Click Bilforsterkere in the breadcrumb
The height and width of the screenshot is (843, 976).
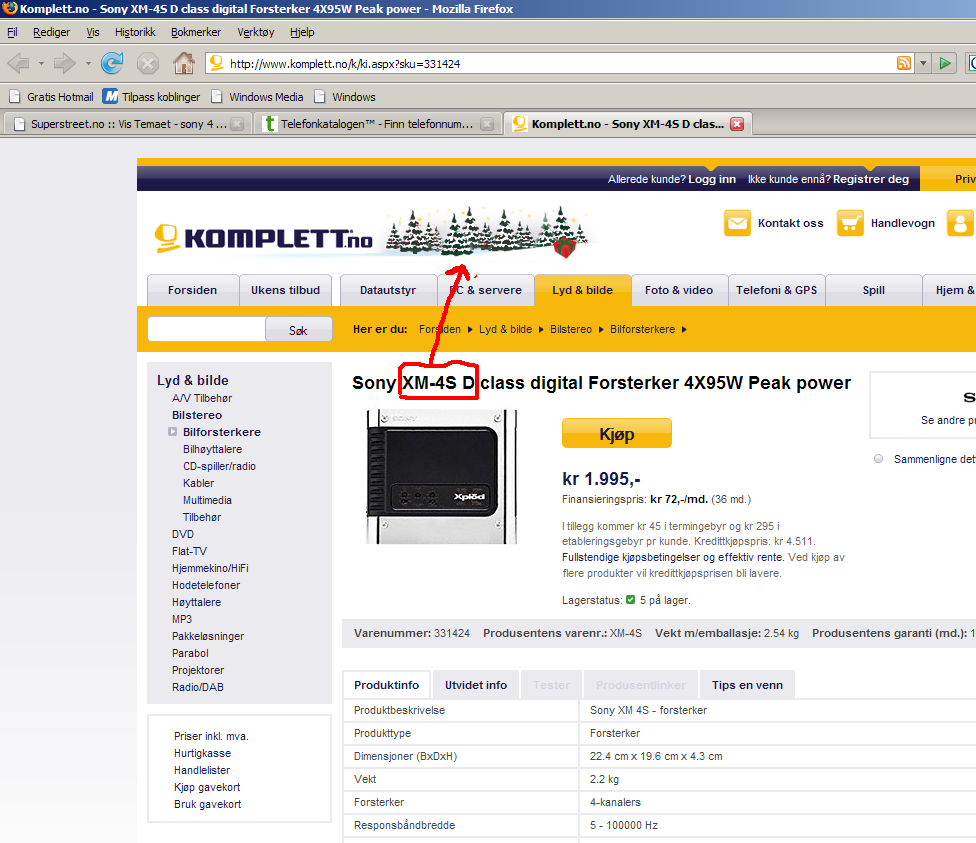pyautogui.click(x=642, y=329)
